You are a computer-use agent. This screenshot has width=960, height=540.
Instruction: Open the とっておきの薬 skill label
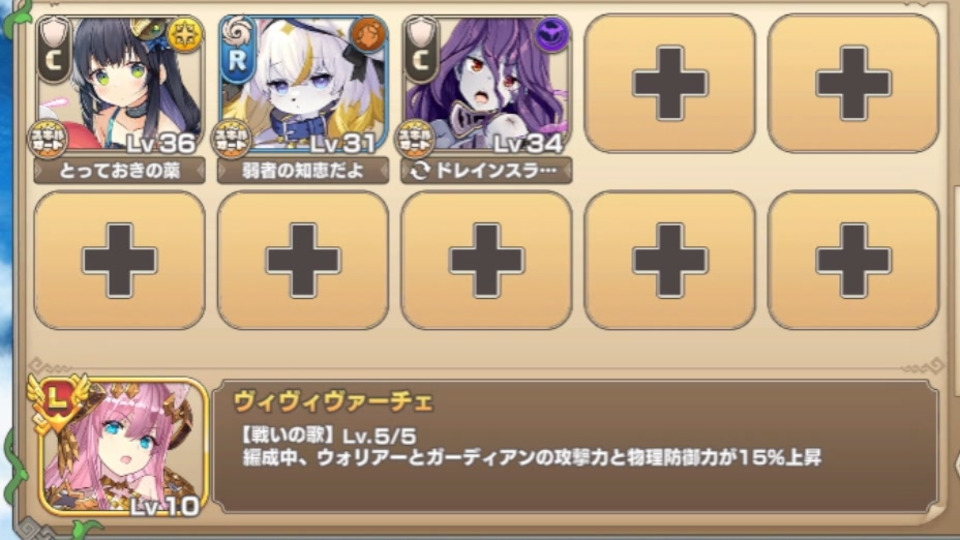click(119, 171)
